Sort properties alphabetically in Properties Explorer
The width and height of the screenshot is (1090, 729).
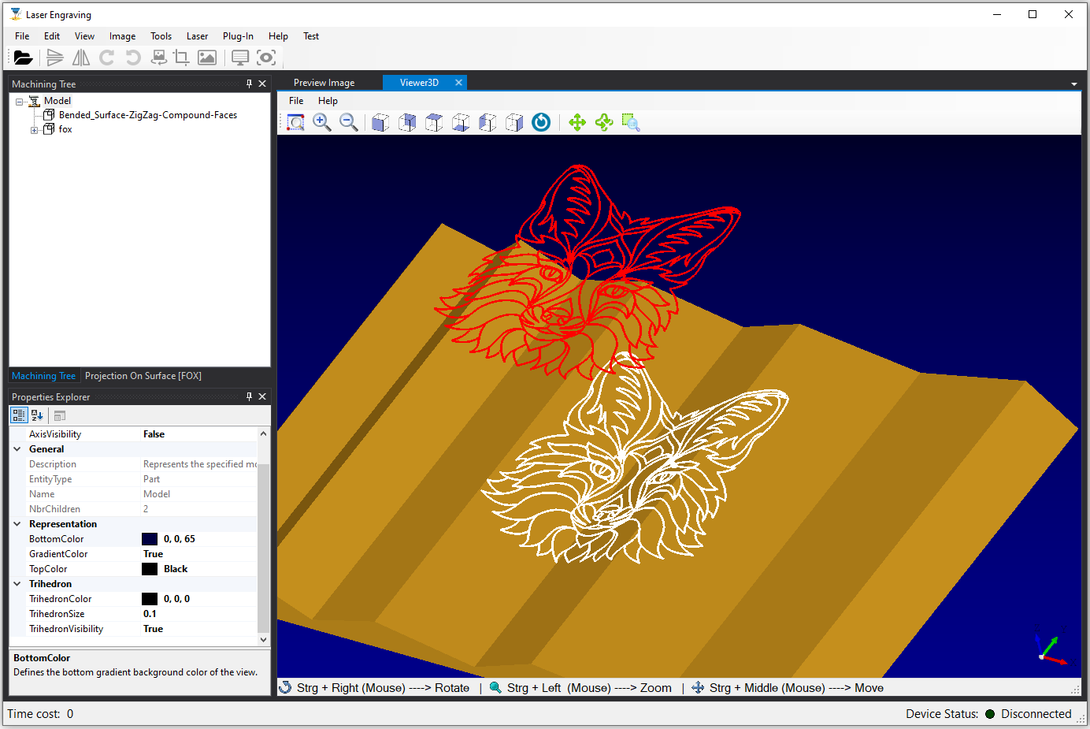tap(38, 415)
